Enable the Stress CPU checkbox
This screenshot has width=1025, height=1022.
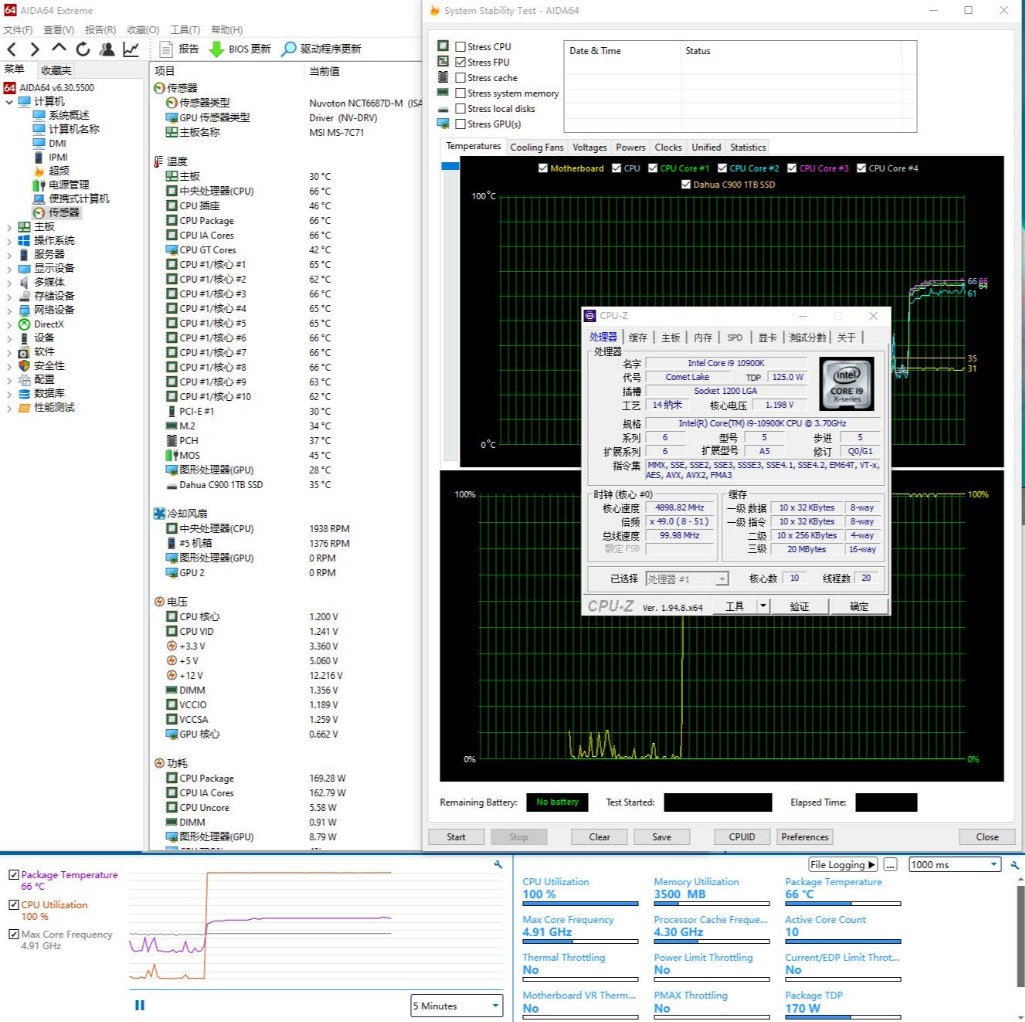point(460,47)
